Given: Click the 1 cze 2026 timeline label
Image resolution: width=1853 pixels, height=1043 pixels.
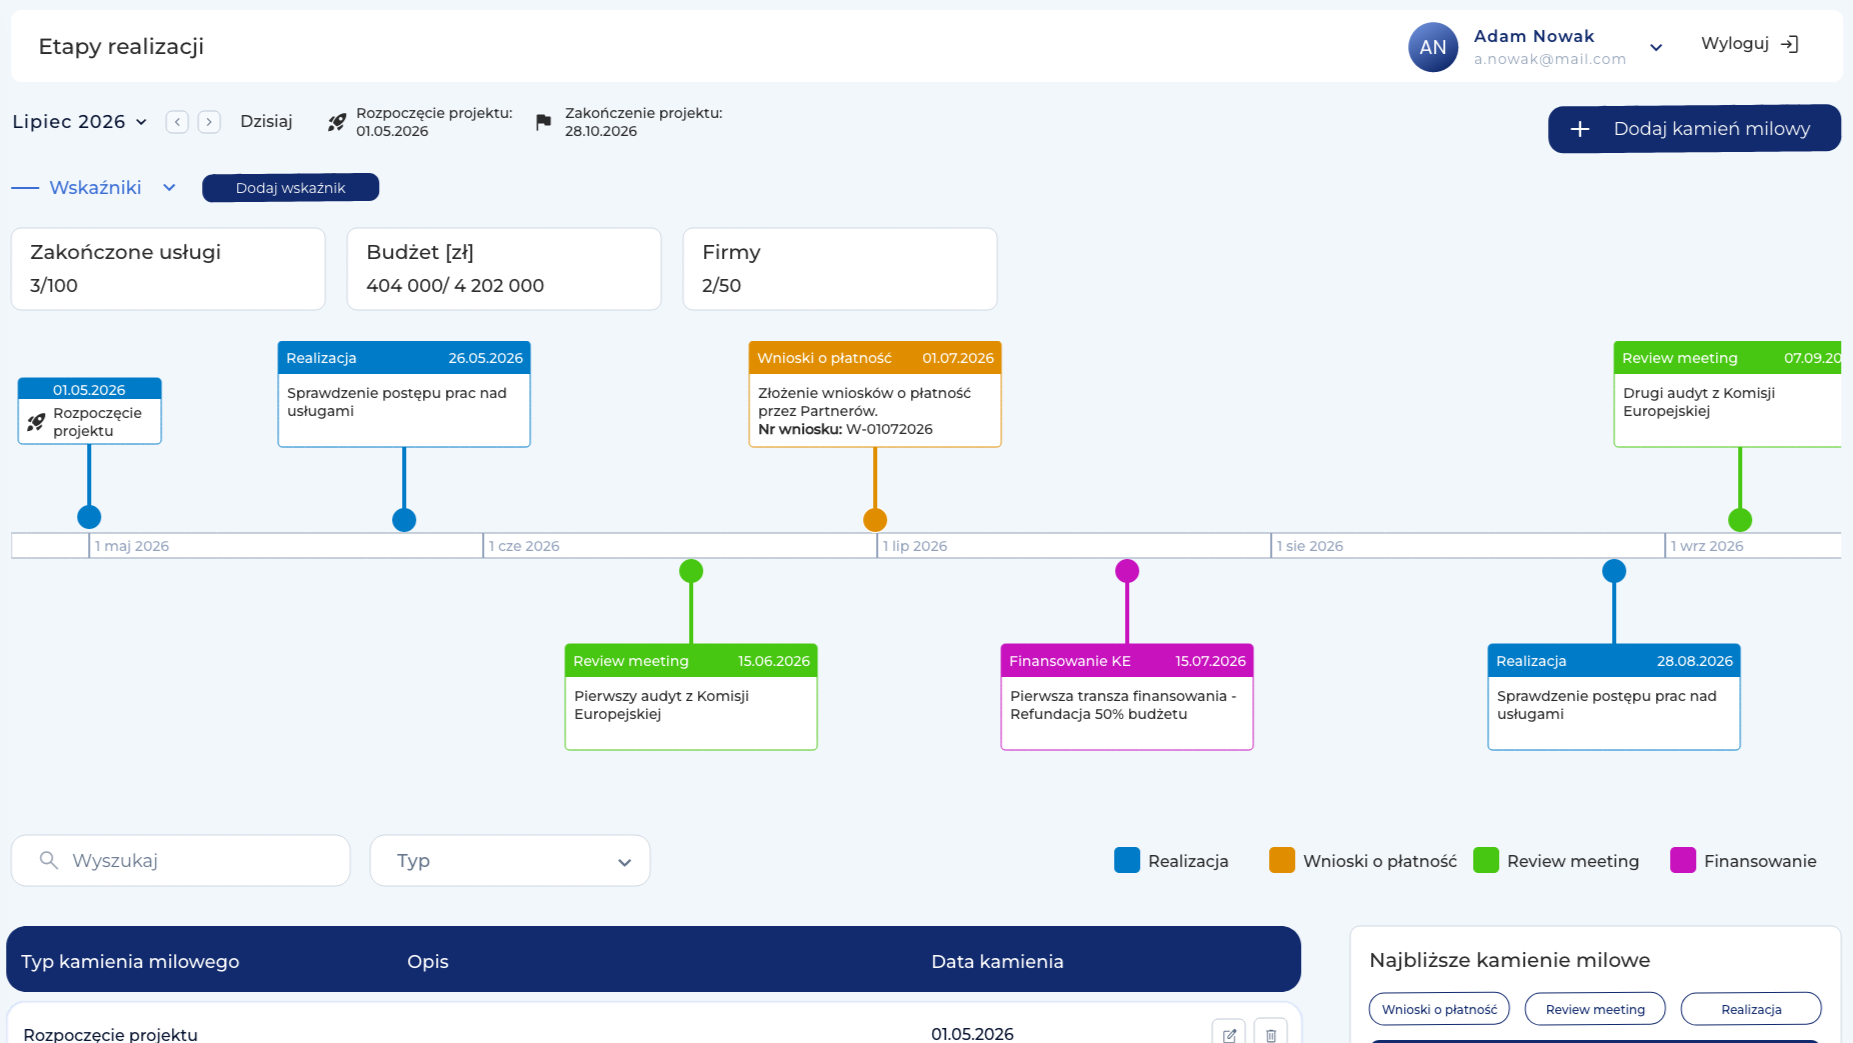Looking at the screenshot, I should (x=524, y=546).
